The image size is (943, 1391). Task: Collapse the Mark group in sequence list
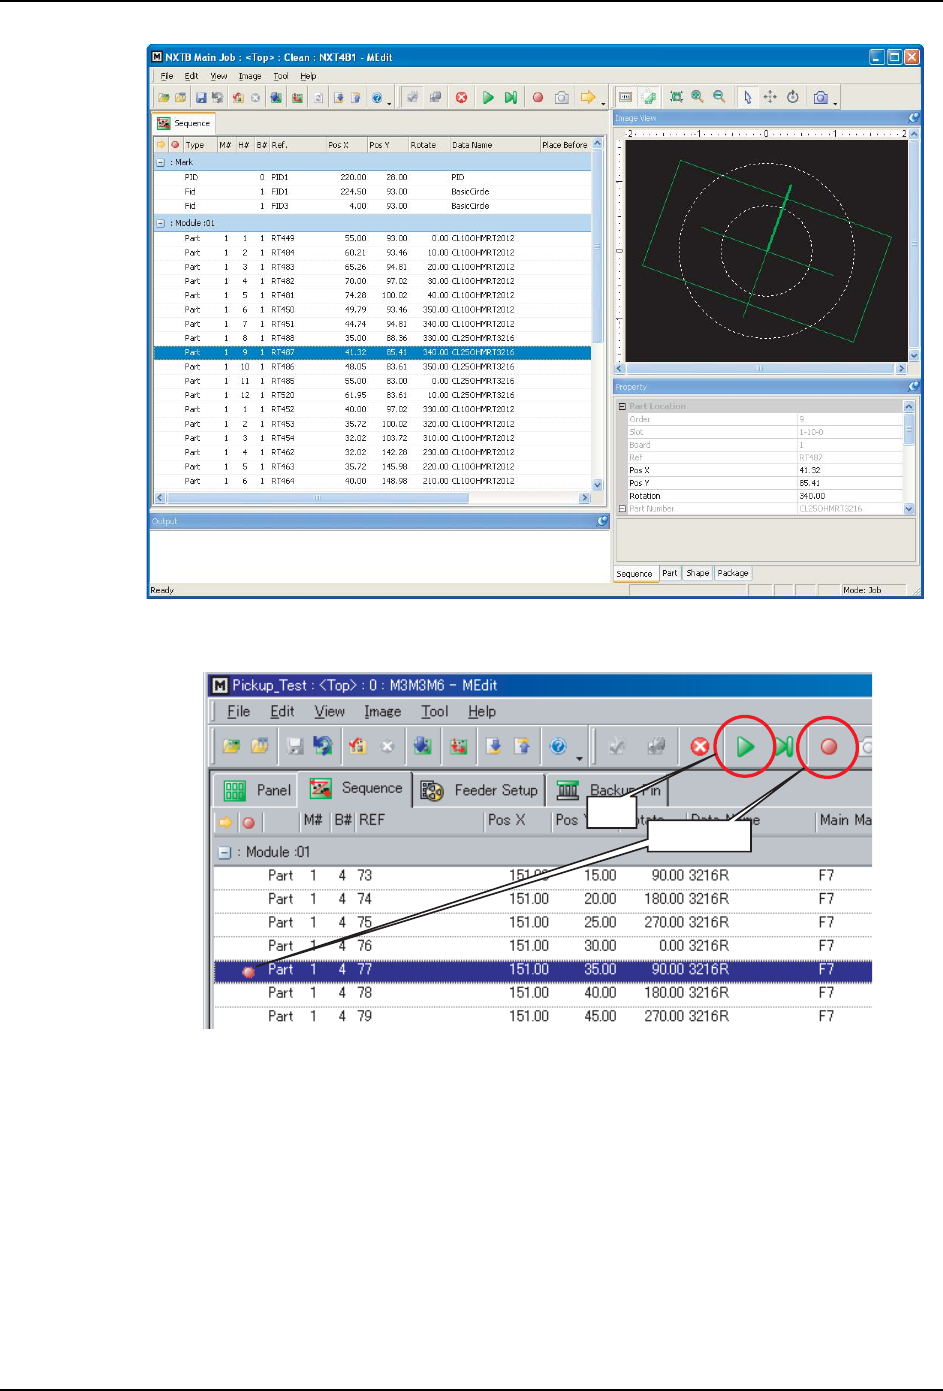[x=160, y=162]
